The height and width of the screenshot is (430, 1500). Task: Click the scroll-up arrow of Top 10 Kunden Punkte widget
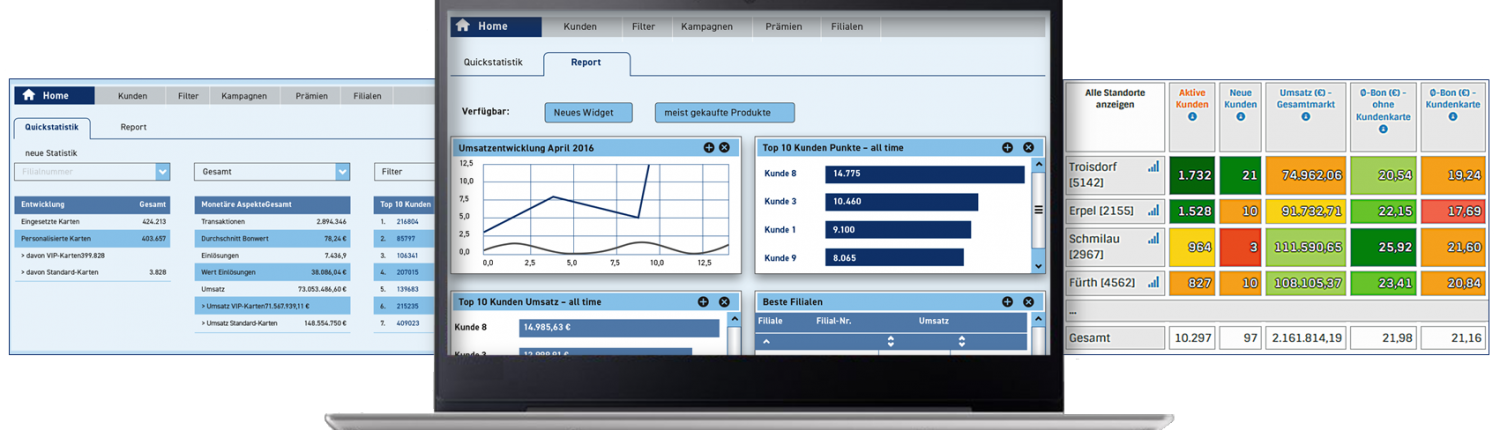(x=1038, y=164)
